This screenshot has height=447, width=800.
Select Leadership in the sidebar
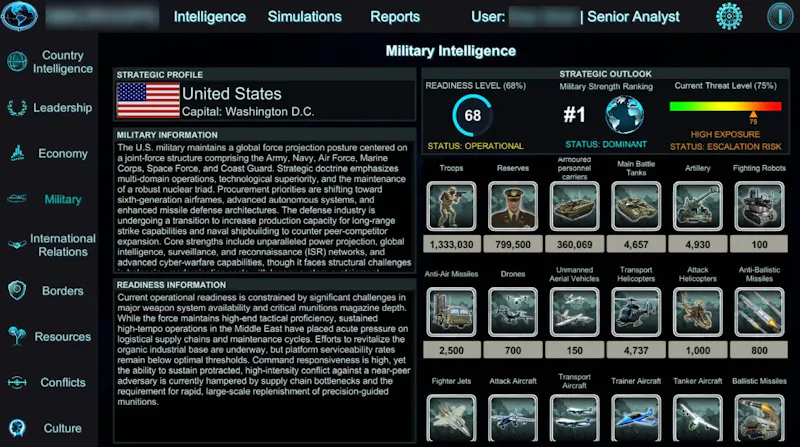point(63,108)
